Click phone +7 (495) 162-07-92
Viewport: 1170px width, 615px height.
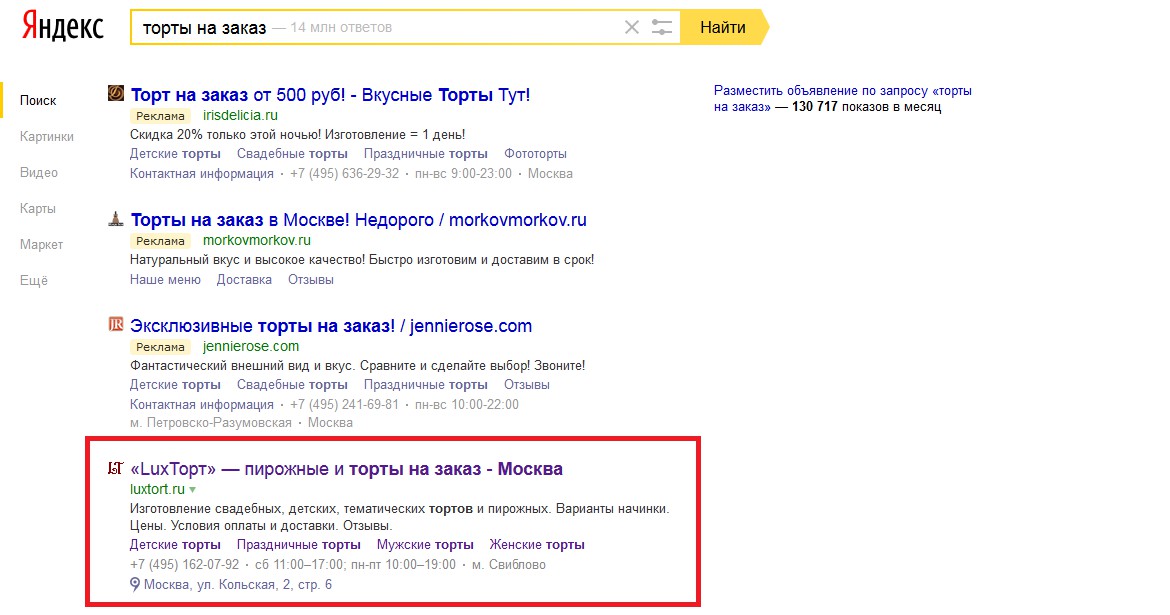point(185,564)
